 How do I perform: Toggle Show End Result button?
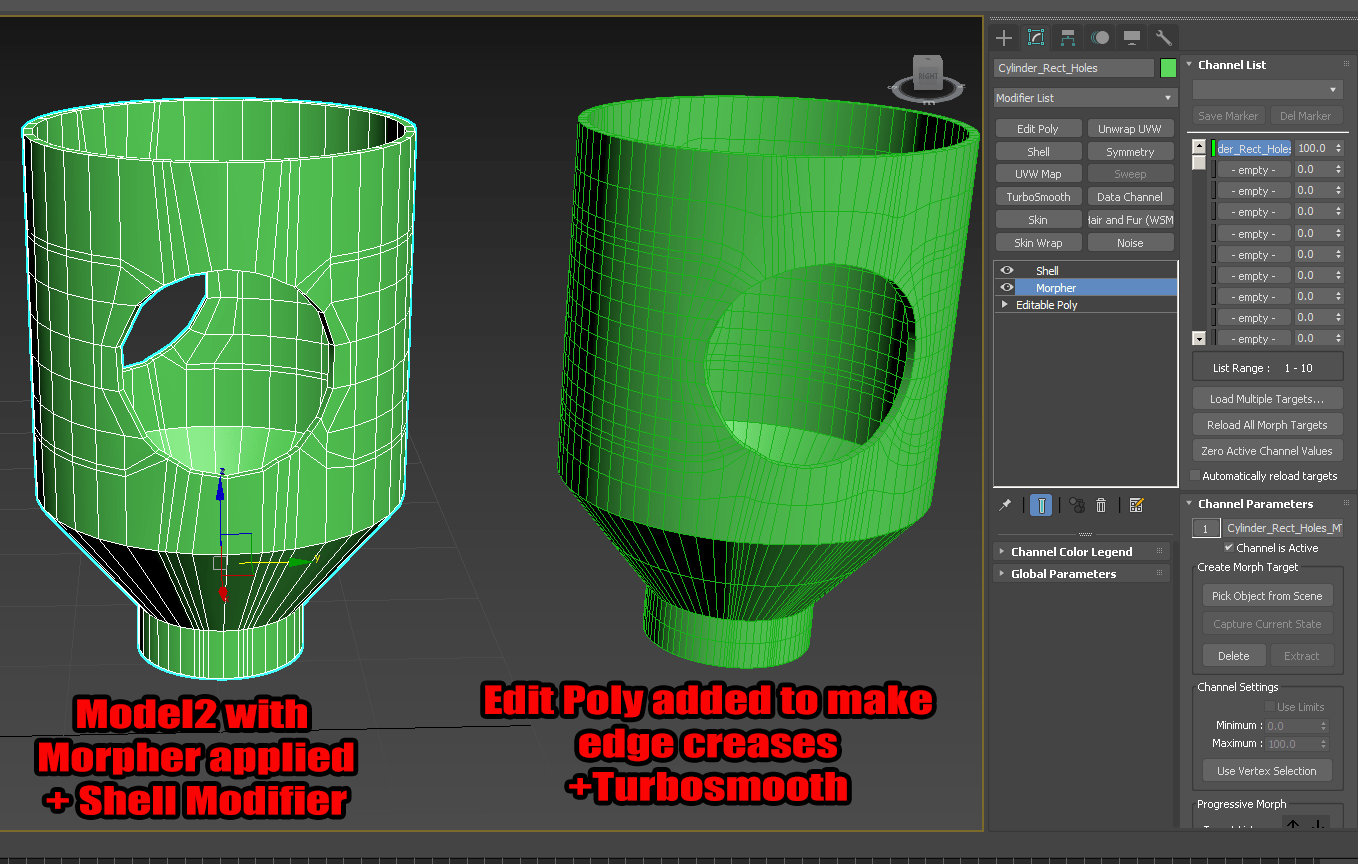(1041, 505)
